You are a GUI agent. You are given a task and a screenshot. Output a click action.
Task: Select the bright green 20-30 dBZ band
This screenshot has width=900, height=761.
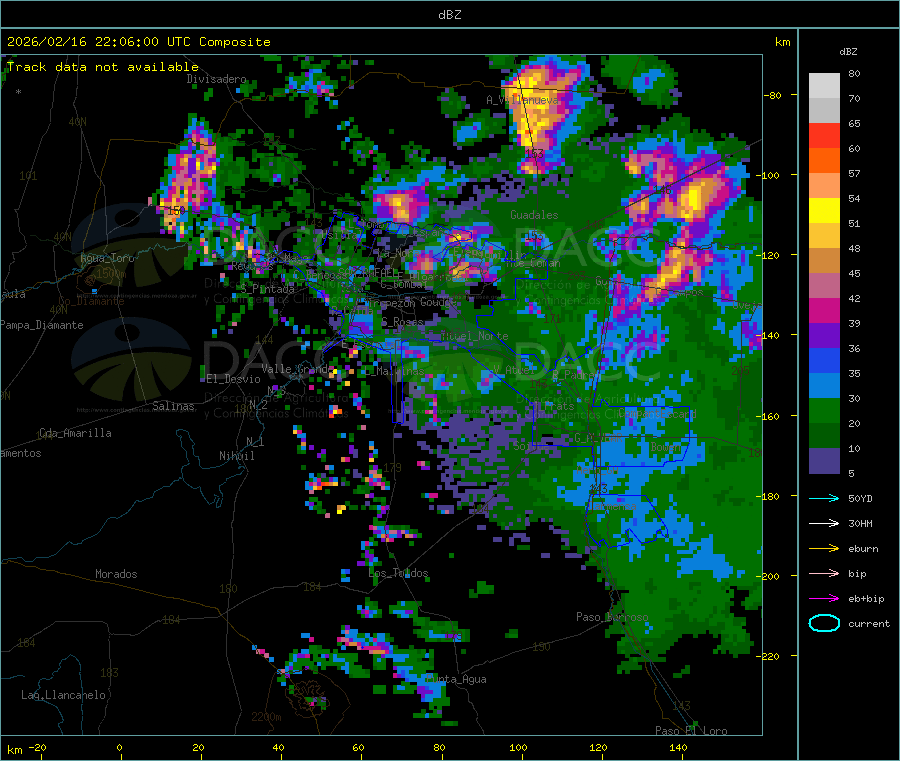tap(824, 411)
